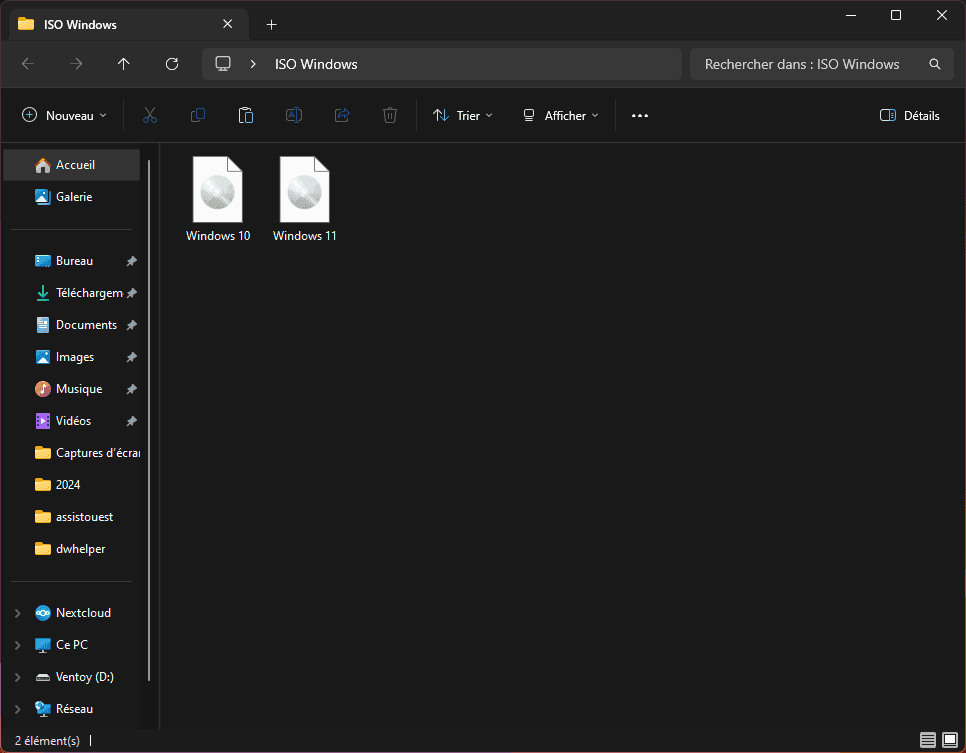This screenshot has height=753, width=966.
Task: Navigate up one folder level
Action: pos(124,64)
